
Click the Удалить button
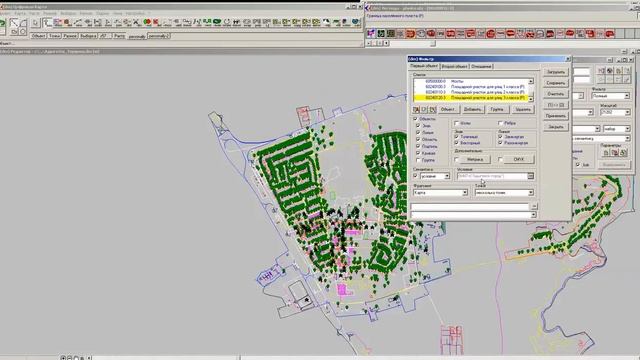(522, 109)
